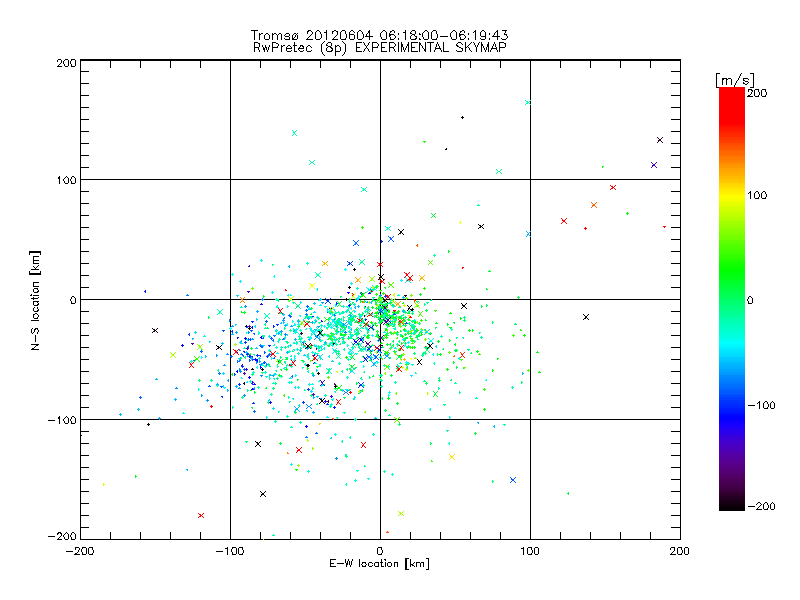800x600 pixels.
Task: Click the colorbar tick label "200"
Action: [757, 93]
